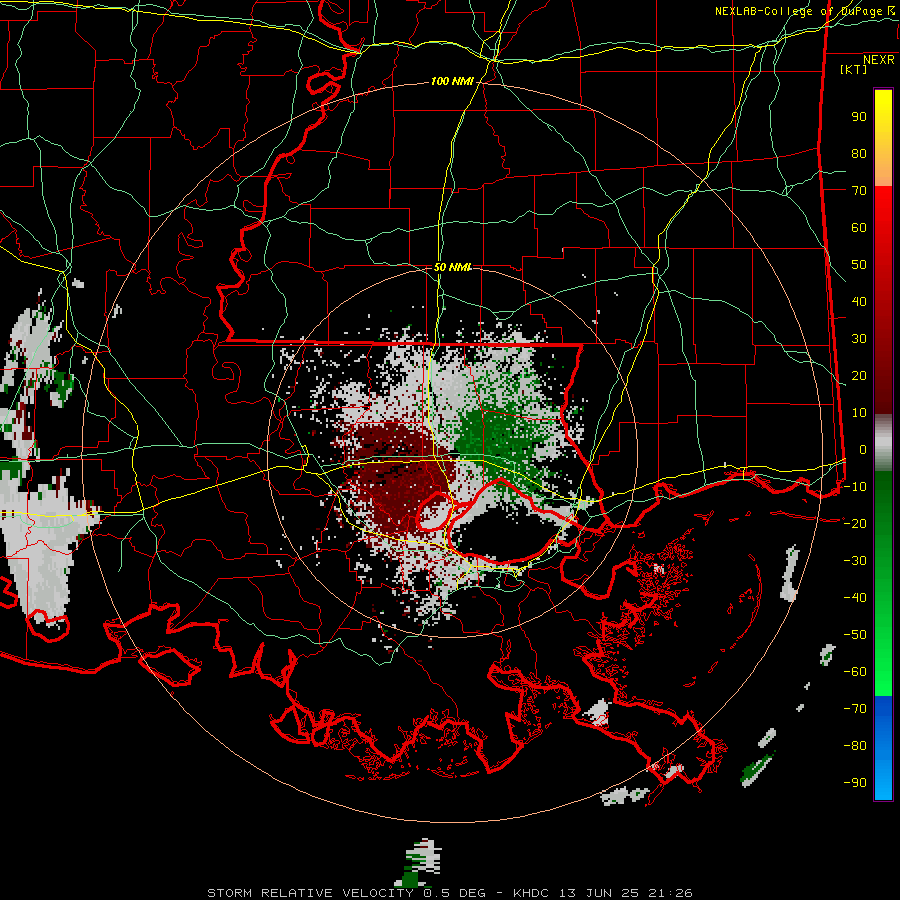Select the positive 80 scale value

click(x=859, y=154)
